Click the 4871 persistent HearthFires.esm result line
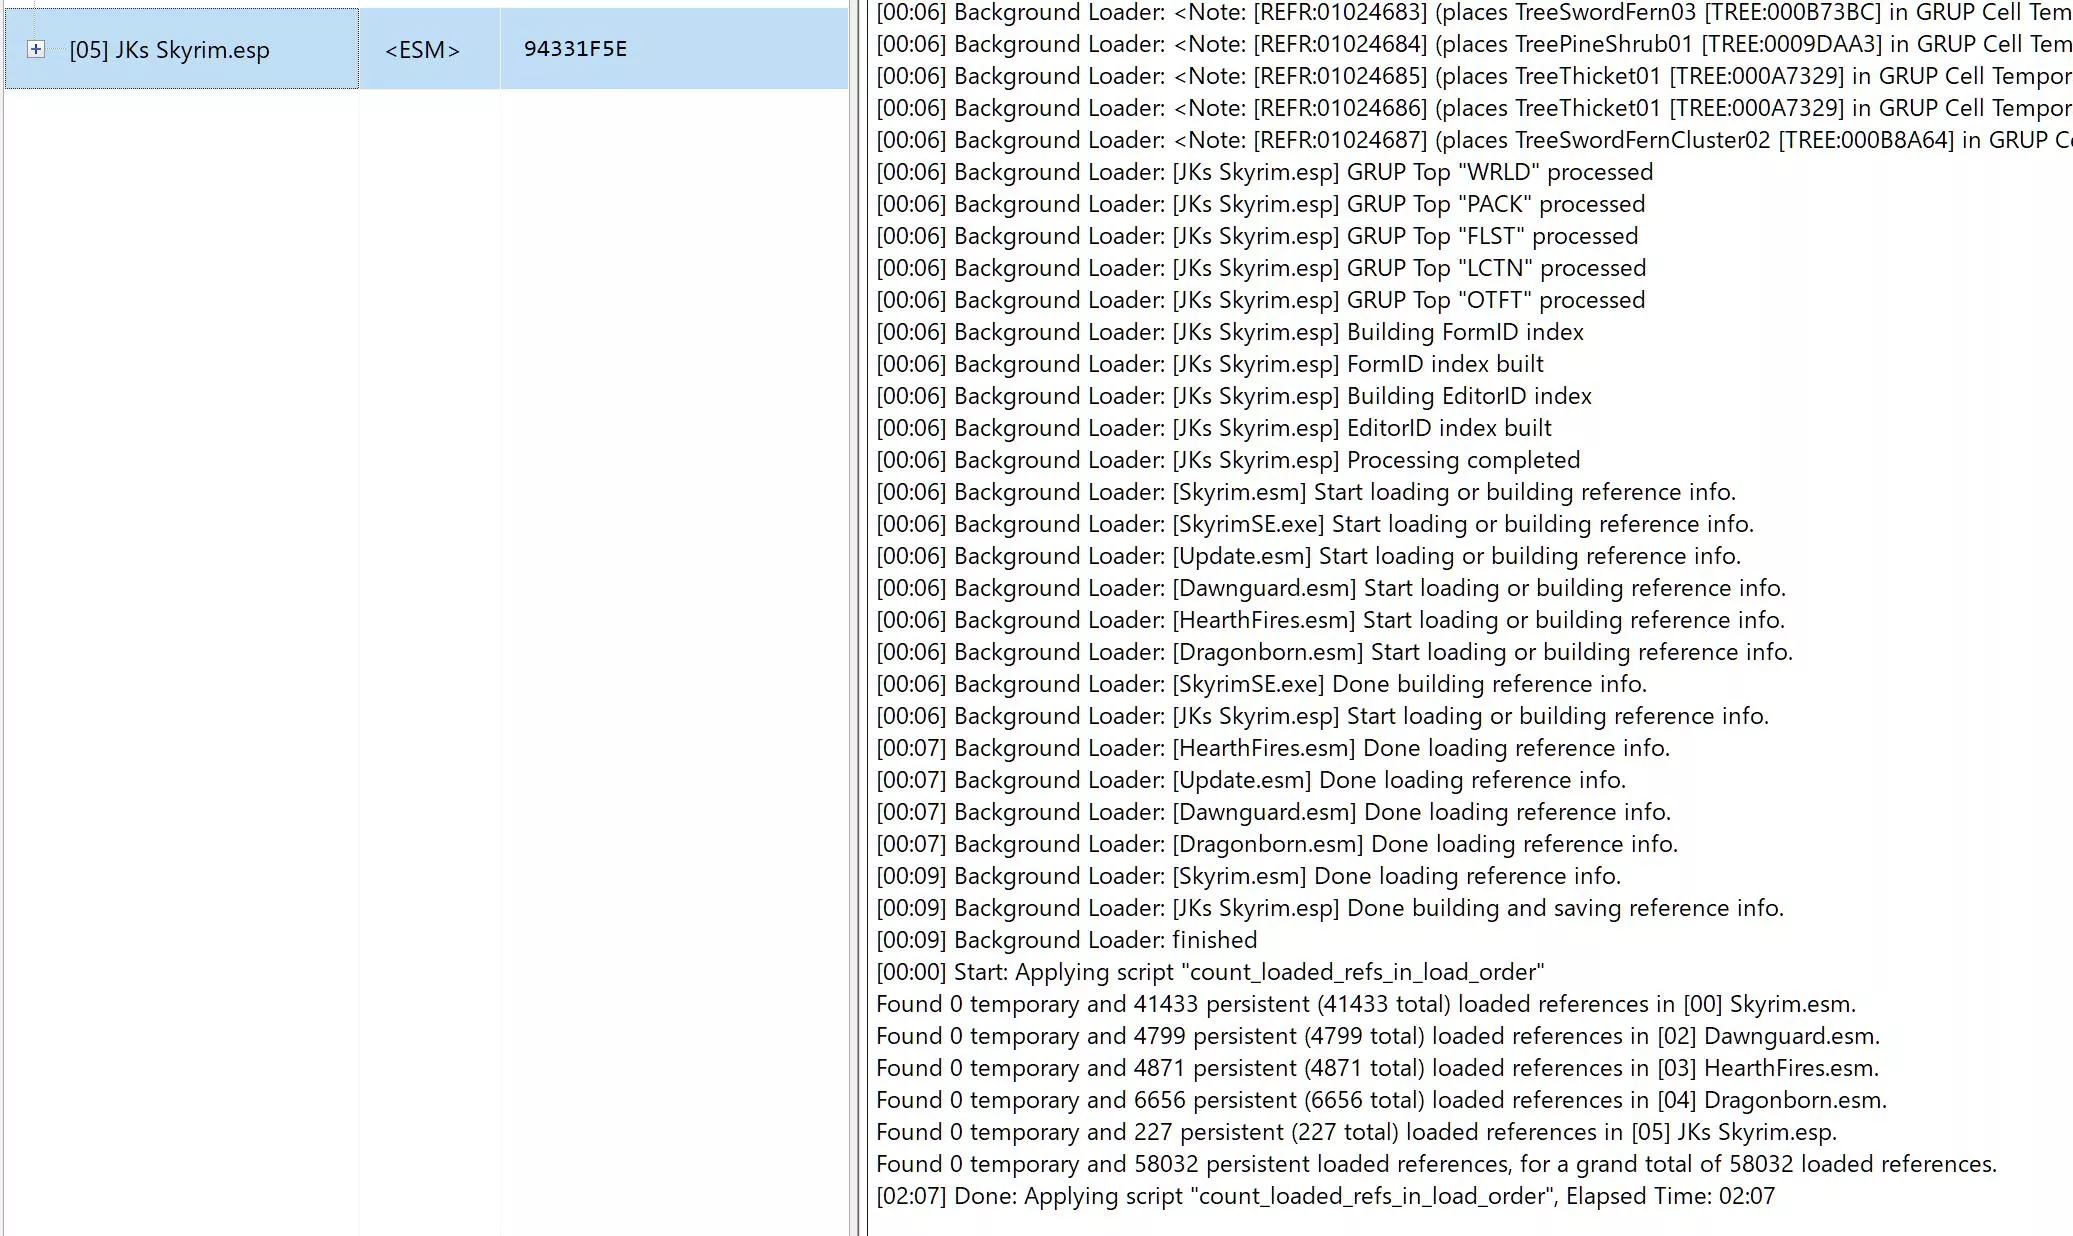The image size is (2073, 1236). (x=1377, y=1068)
